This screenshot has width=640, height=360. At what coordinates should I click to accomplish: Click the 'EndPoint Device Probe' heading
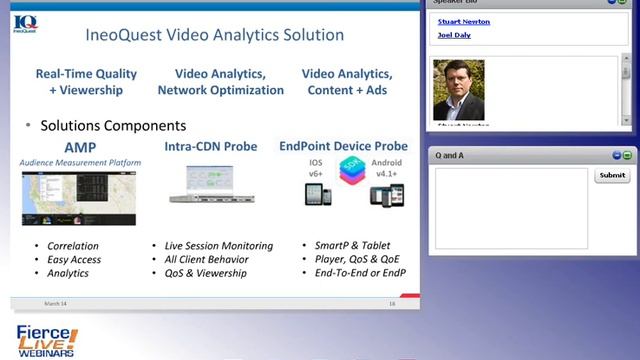tap(343, 146)
